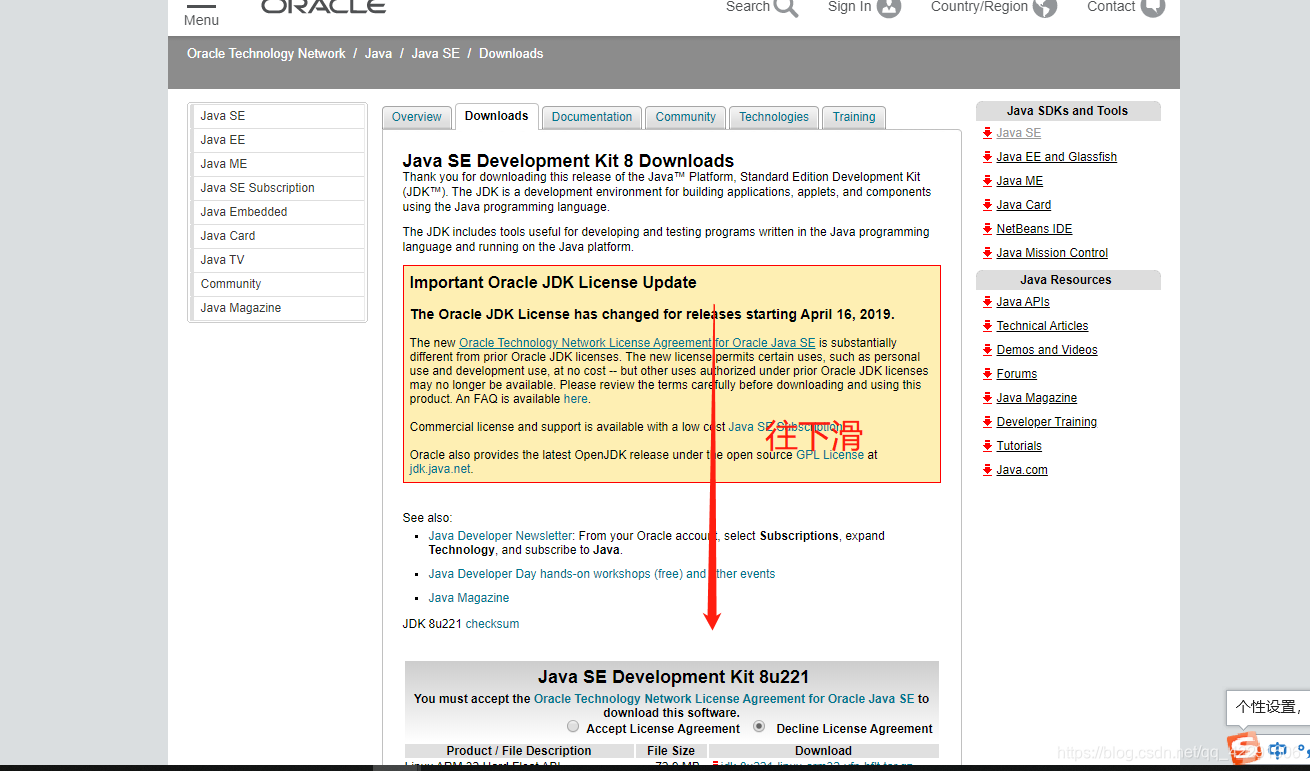This screenshot has height=771, width=1310.
Task: Open the GPL License link
Action: 830,455
